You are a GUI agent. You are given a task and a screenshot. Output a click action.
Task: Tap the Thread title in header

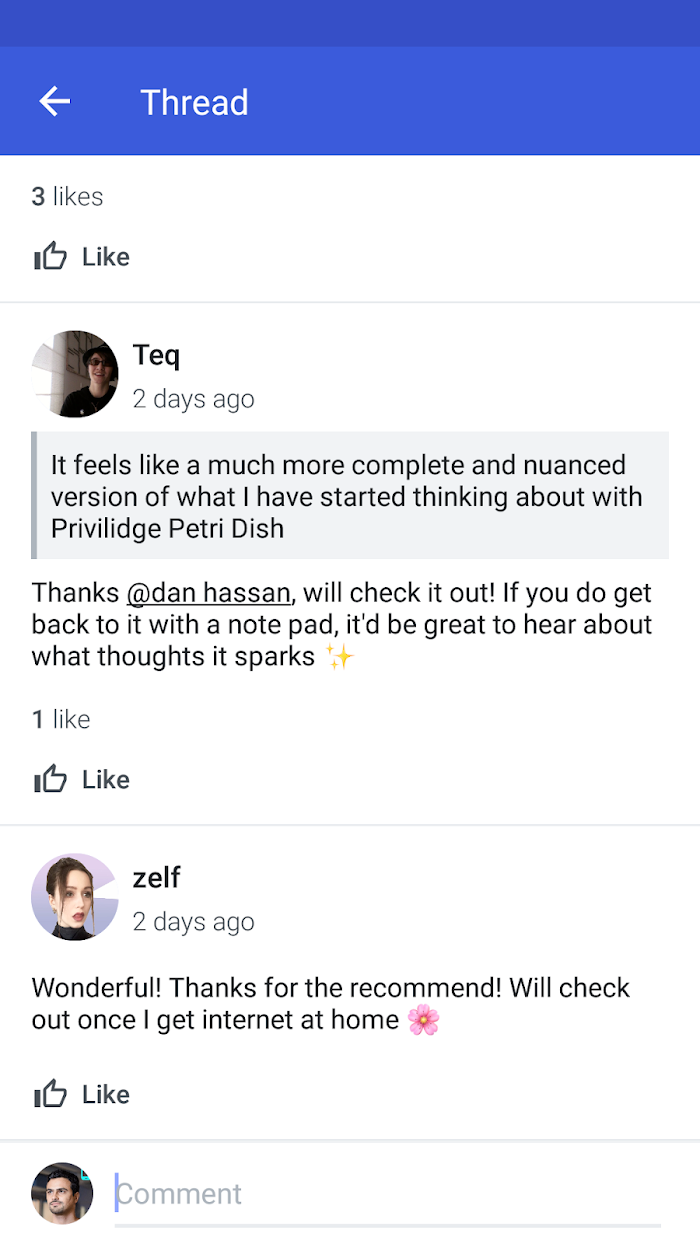(x=194, y=102)
